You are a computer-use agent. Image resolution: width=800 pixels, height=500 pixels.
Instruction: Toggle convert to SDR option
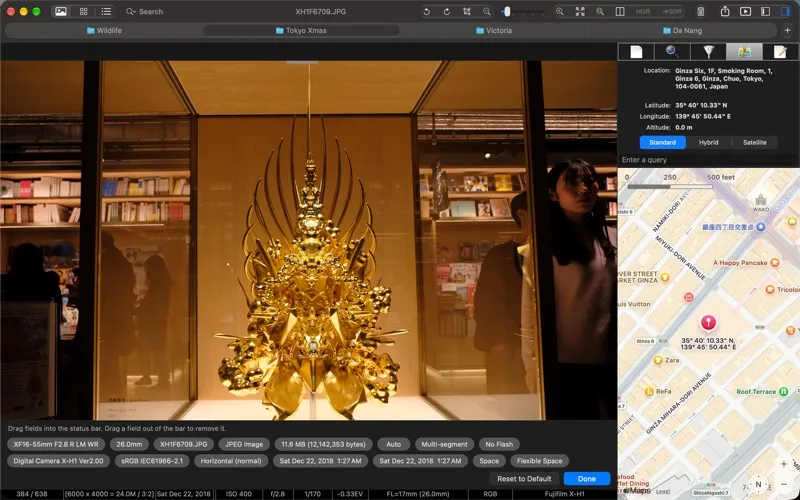pos(671,11)
